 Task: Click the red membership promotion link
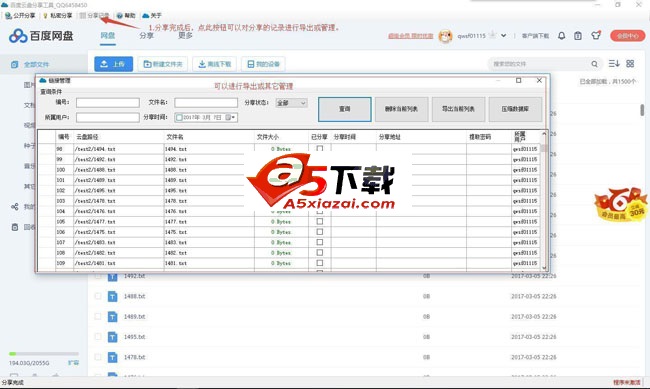pos(410,36)
